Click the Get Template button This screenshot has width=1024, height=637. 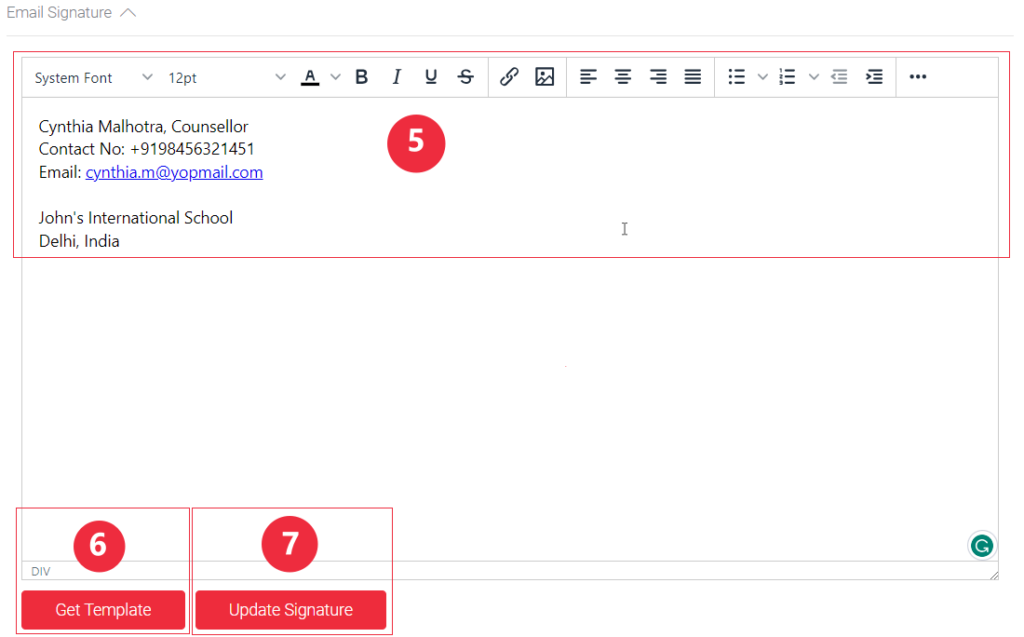click(103, 610)
